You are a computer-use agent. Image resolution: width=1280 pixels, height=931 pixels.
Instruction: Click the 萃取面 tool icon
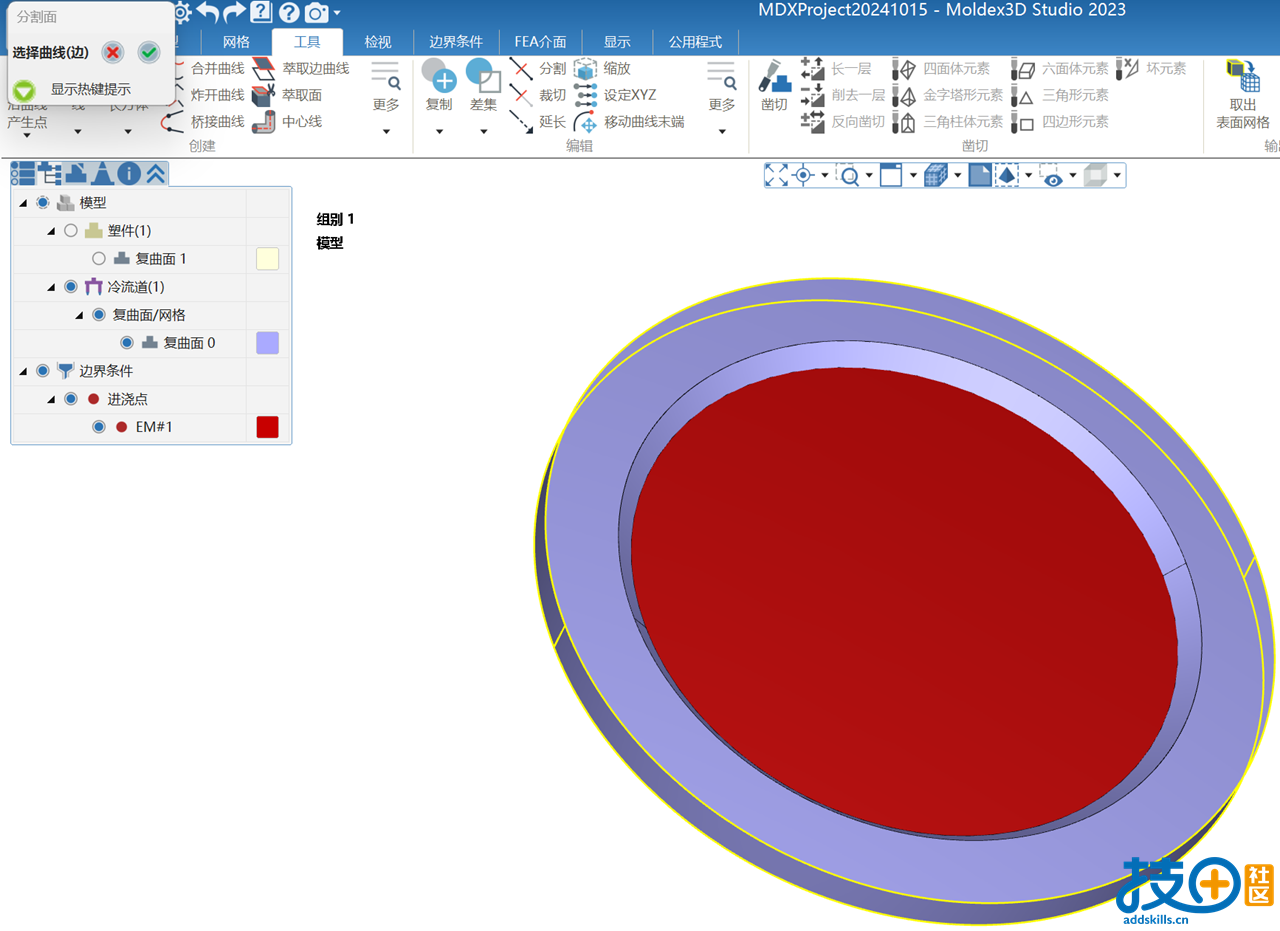coord(263,95)
